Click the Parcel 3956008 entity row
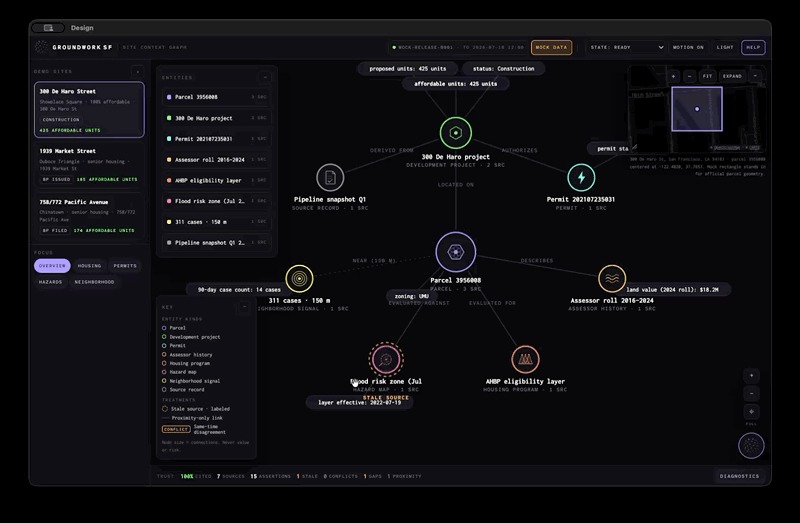800x523 pixels. [217, 97]
